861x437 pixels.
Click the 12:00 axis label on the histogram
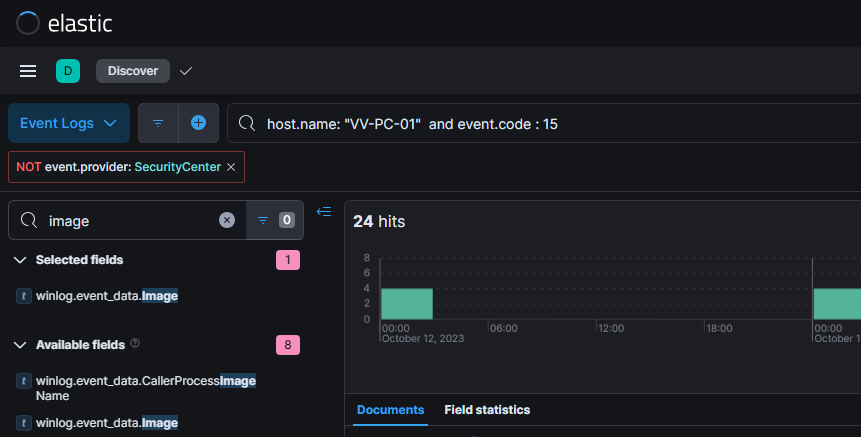tap(611, 328)
